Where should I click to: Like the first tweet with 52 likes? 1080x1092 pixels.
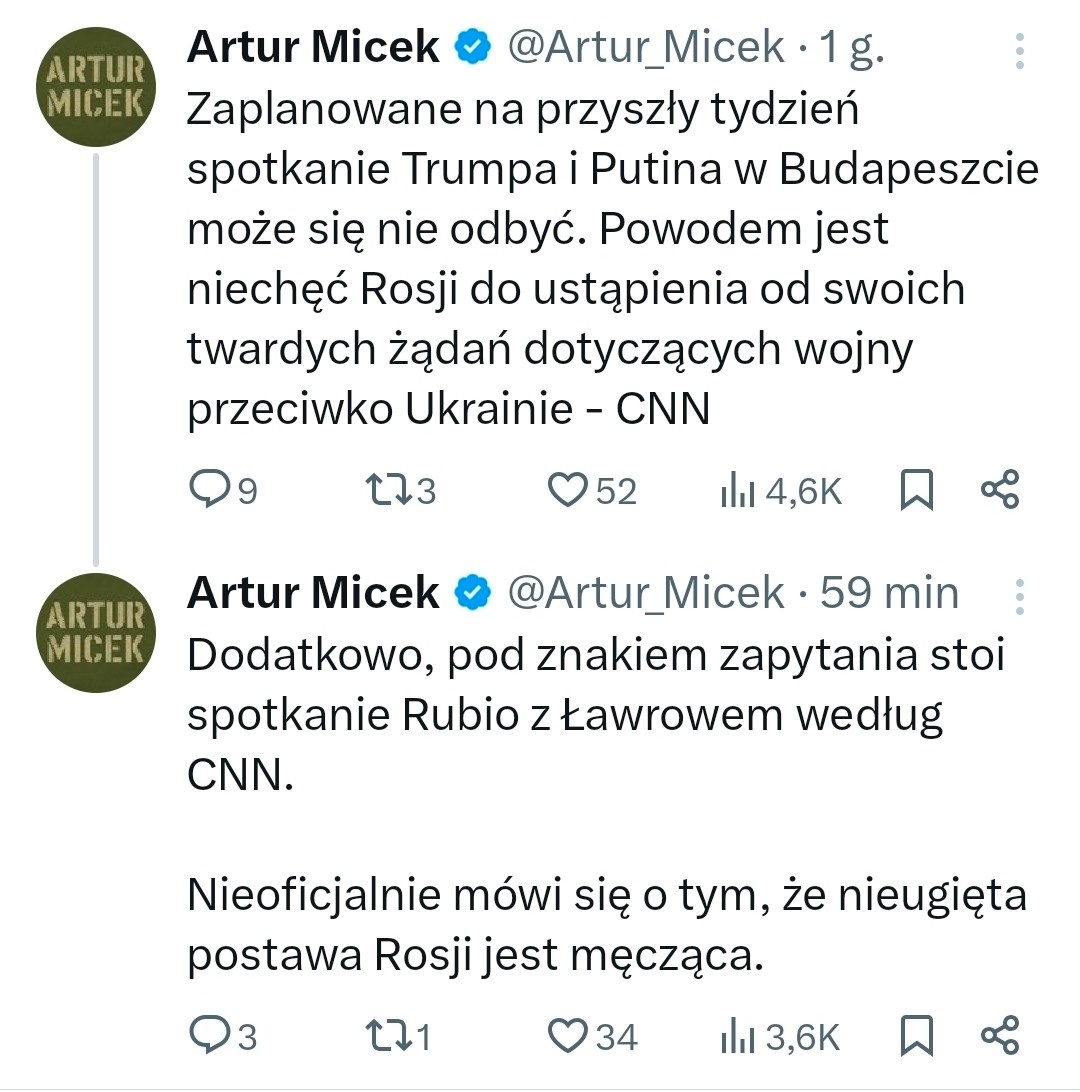pyautogui.click(x=568, y=490)
